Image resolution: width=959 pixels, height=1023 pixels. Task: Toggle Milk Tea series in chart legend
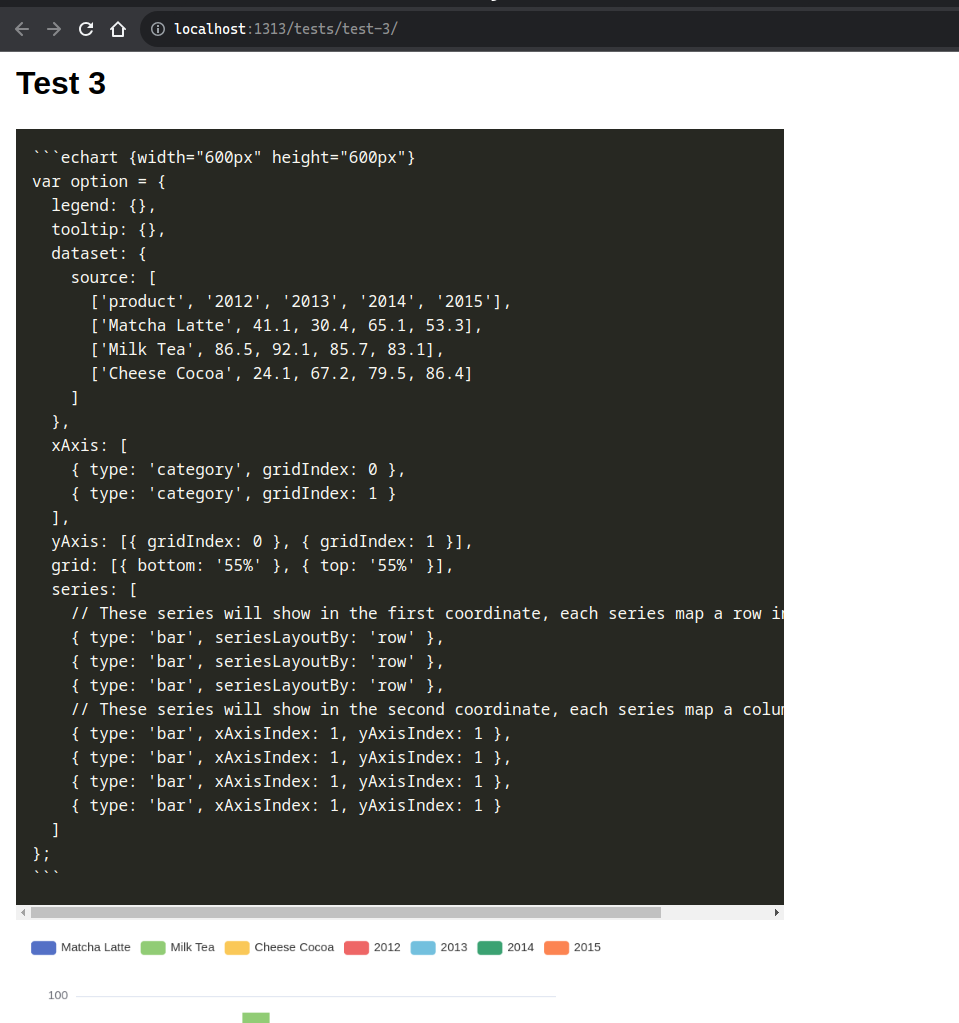point(177,947)
